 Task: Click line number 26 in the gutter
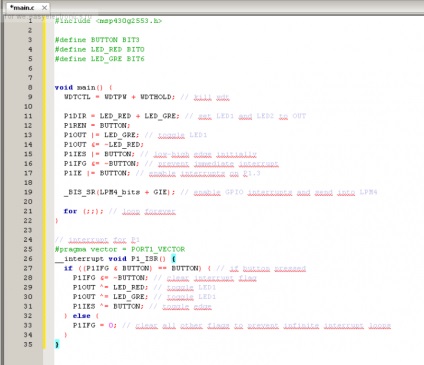(28, 259)
